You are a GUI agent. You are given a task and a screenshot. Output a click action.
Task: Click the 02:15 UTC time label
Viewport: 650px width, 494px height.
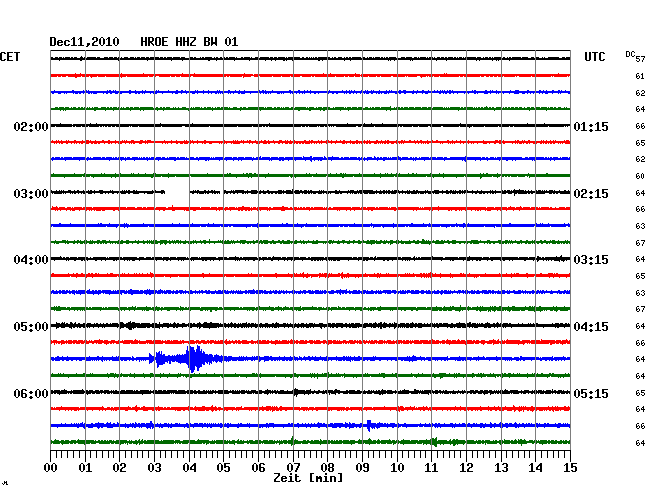click(x=591, y=194)
